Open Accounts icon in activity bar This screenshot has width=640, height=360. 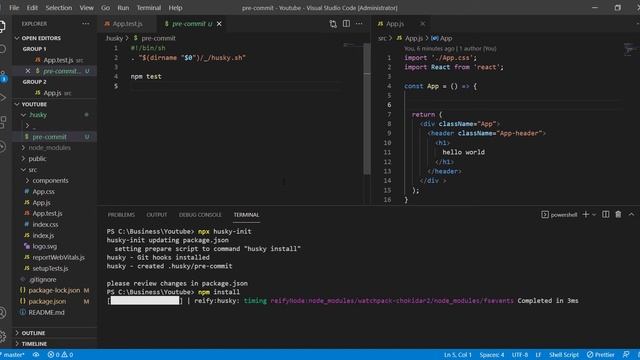click(2, 313)
